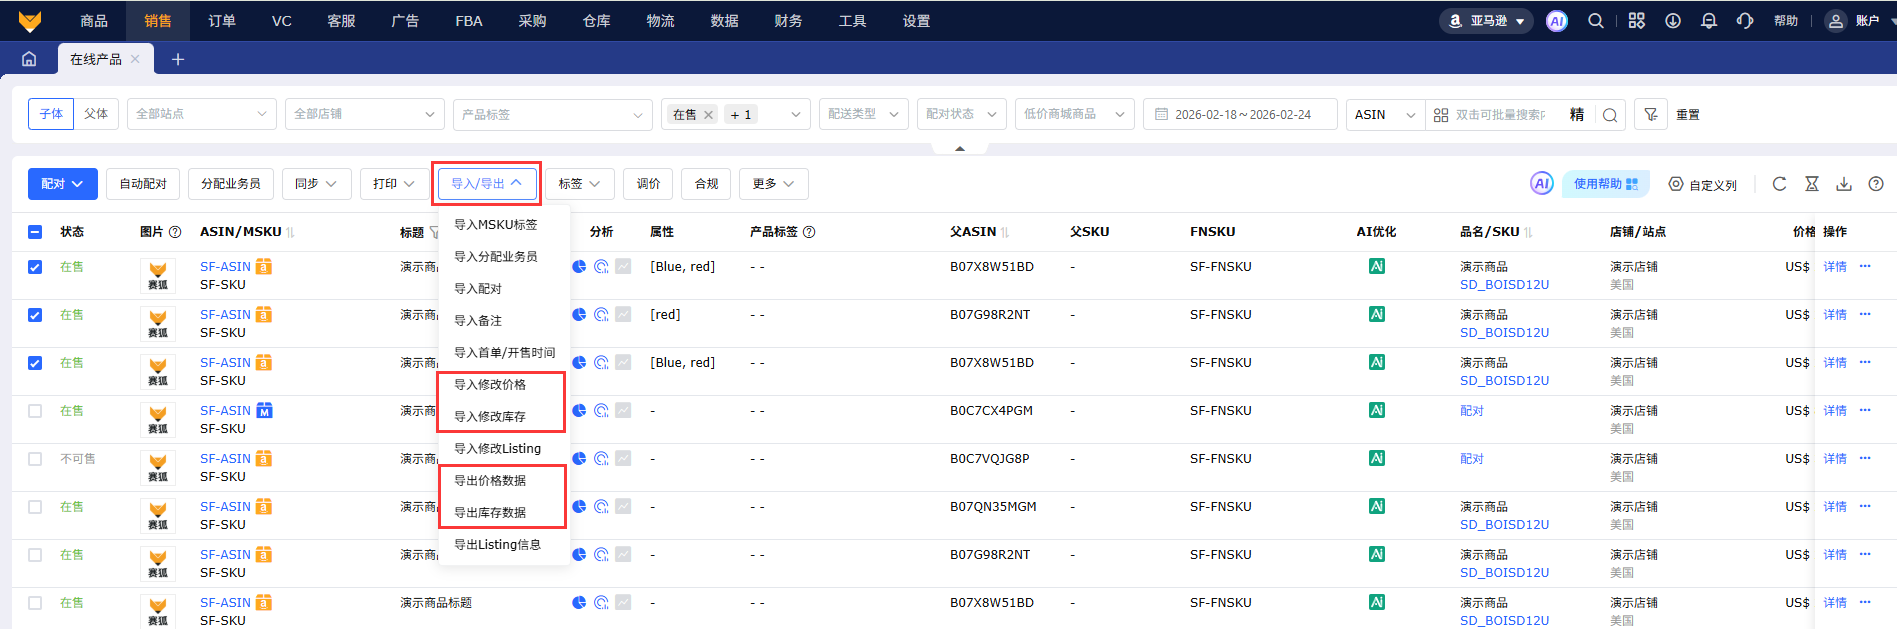
Task: Click the export download icon above table
Action: [1844, 184]
